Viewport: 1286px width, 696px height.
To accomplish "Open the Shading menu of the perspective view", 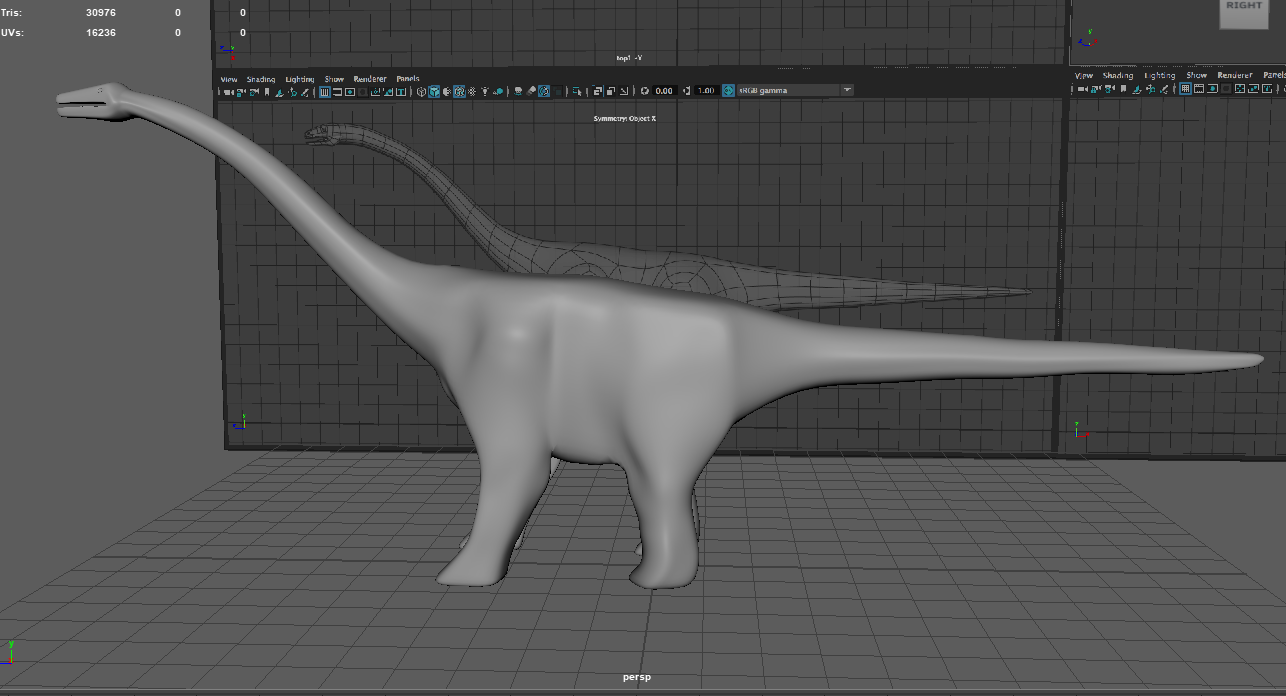I will click(260, 78).
